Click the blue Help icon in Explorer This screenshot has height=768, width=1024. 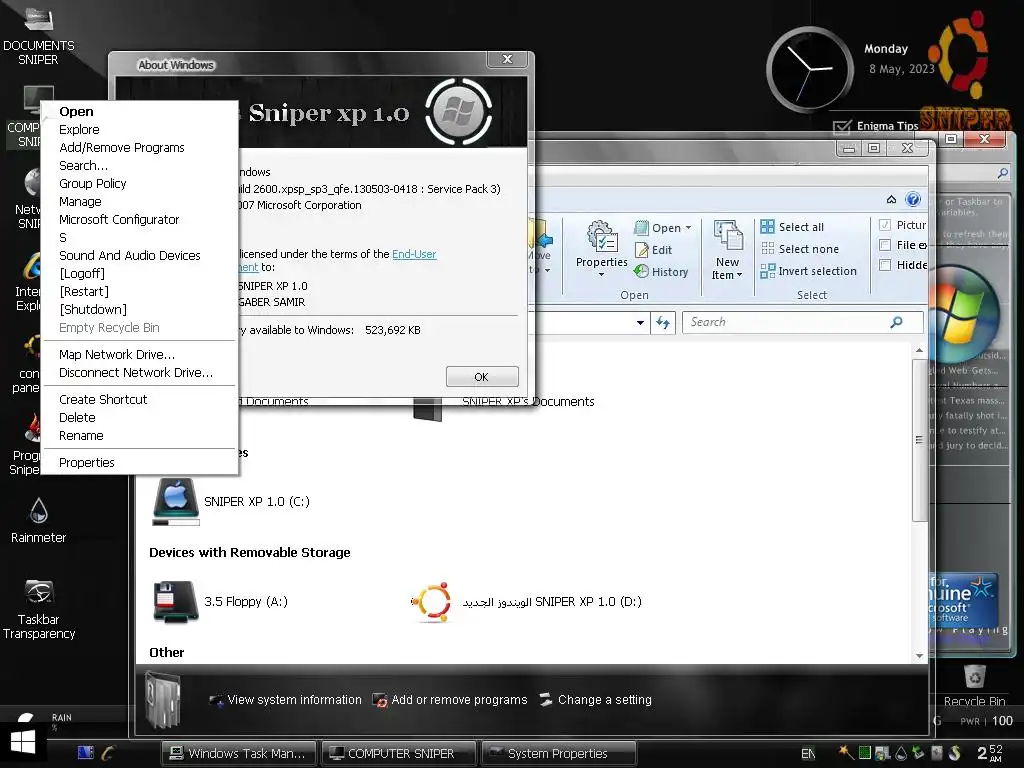(x=913, y=199)
